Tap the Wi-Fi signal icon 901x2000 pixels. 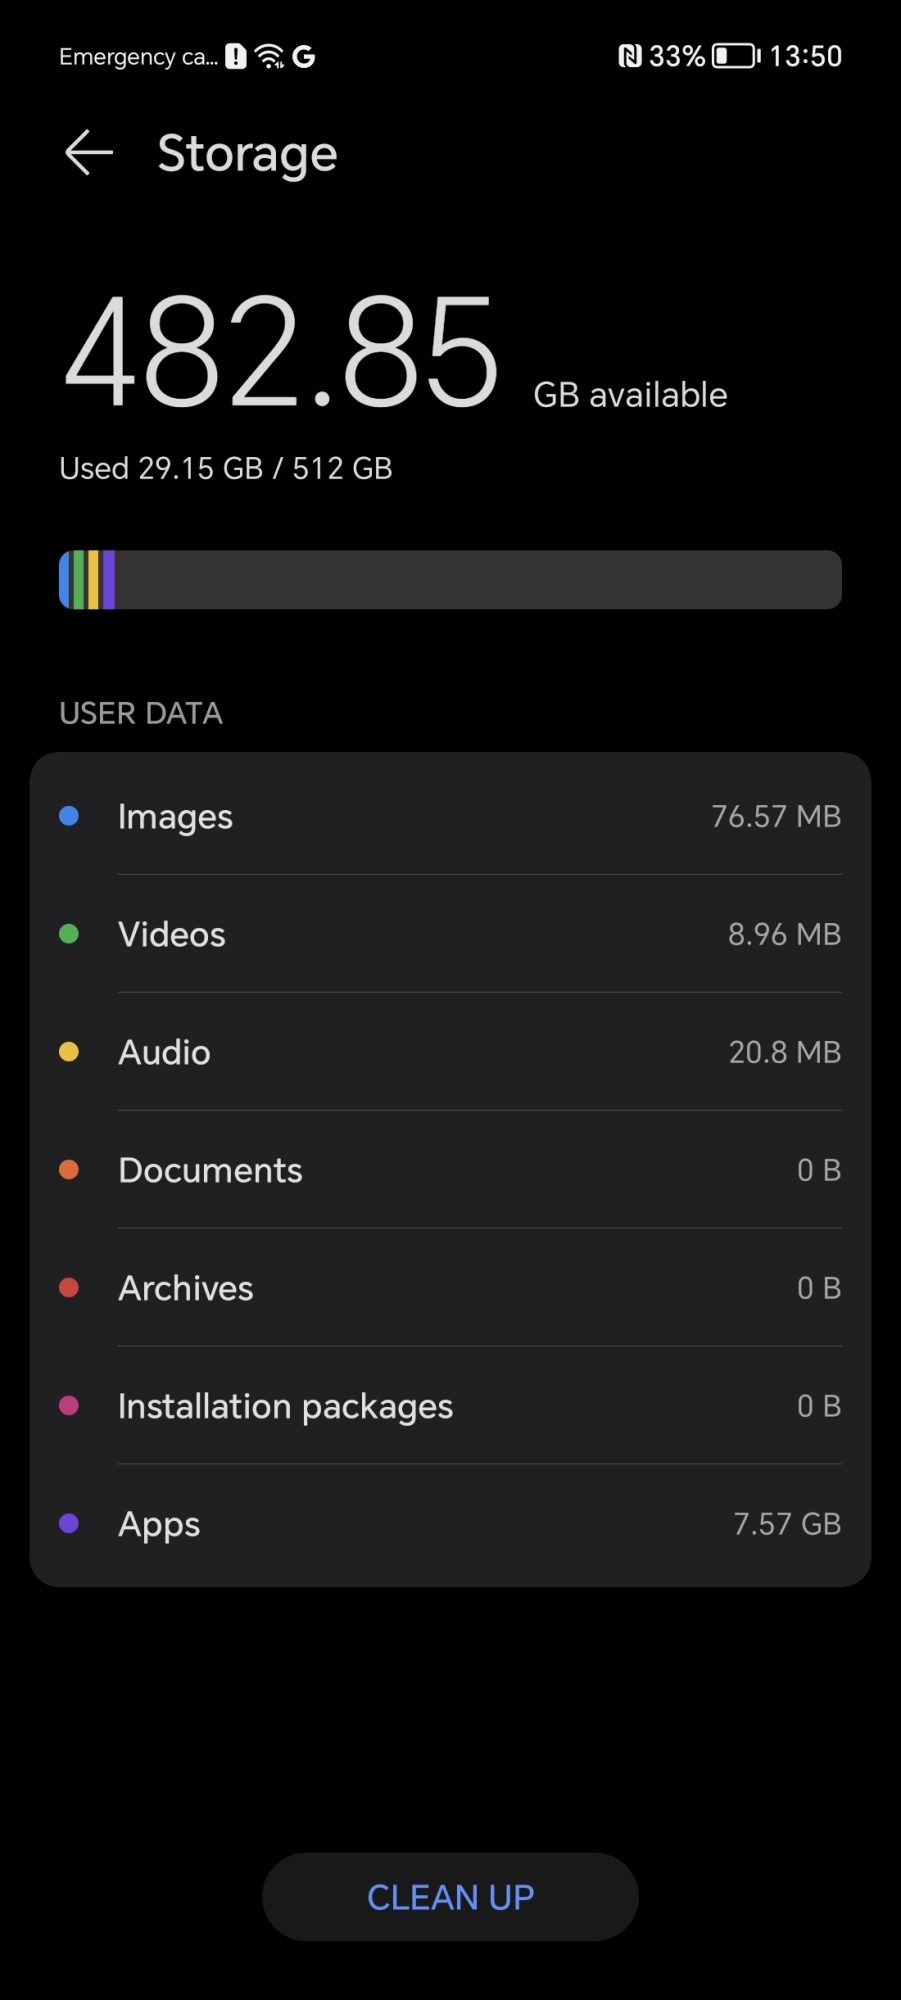pos(270,57)
